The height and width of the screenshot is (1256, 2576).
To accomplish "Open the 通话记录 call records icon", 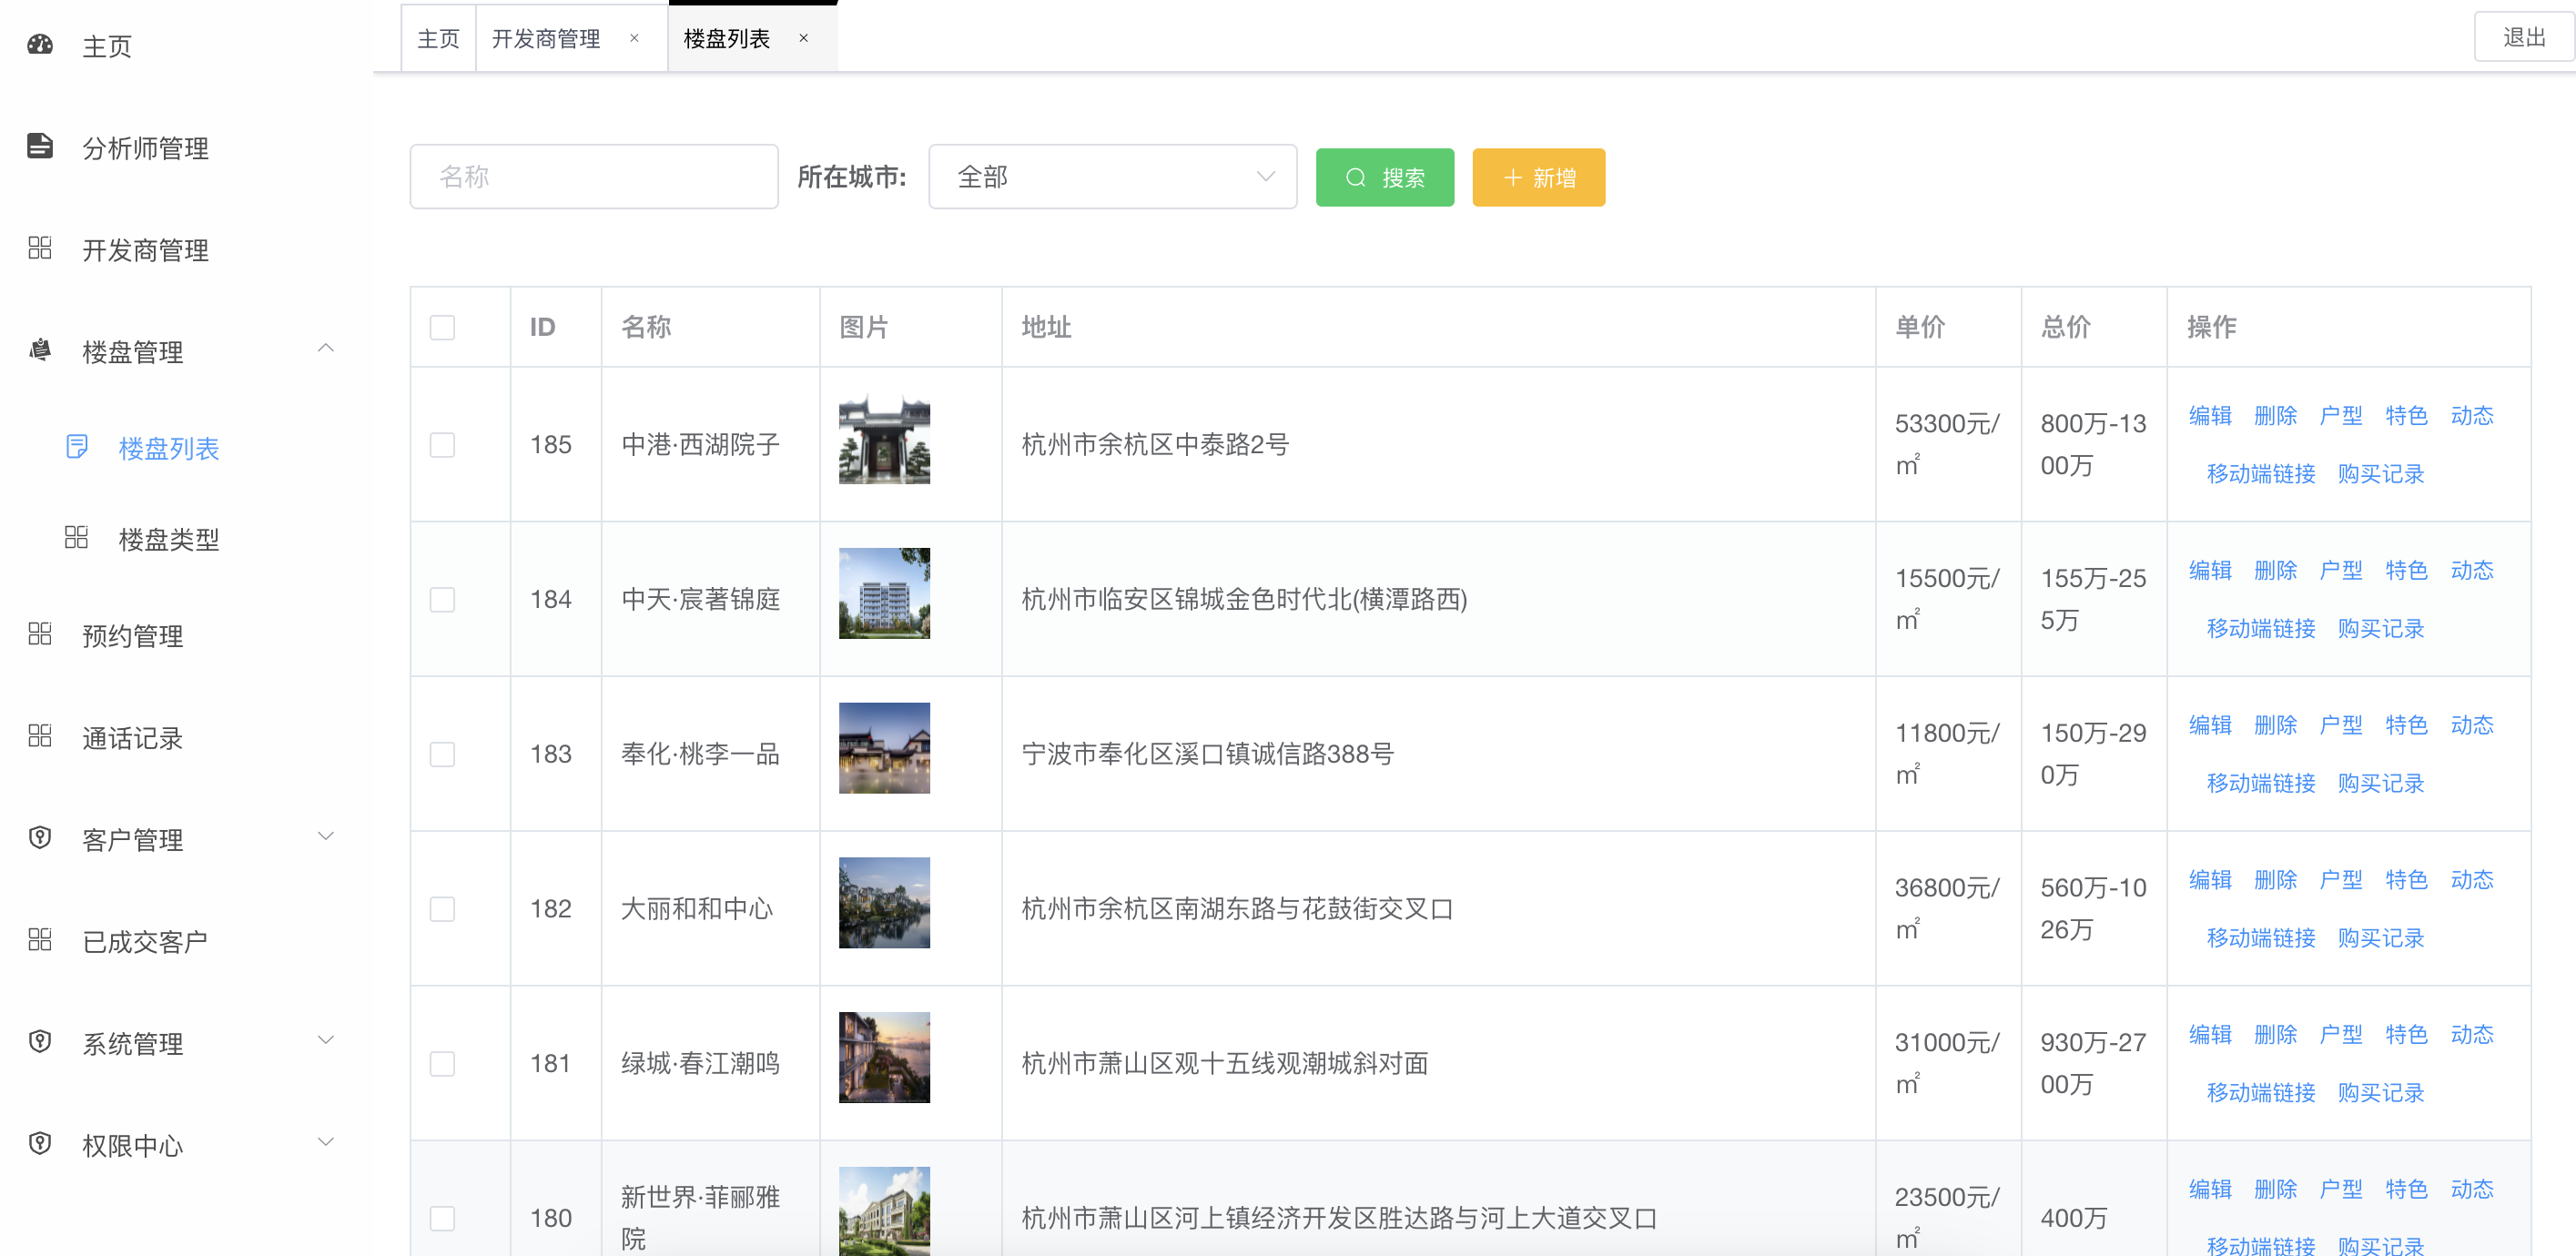I will 39,736.
